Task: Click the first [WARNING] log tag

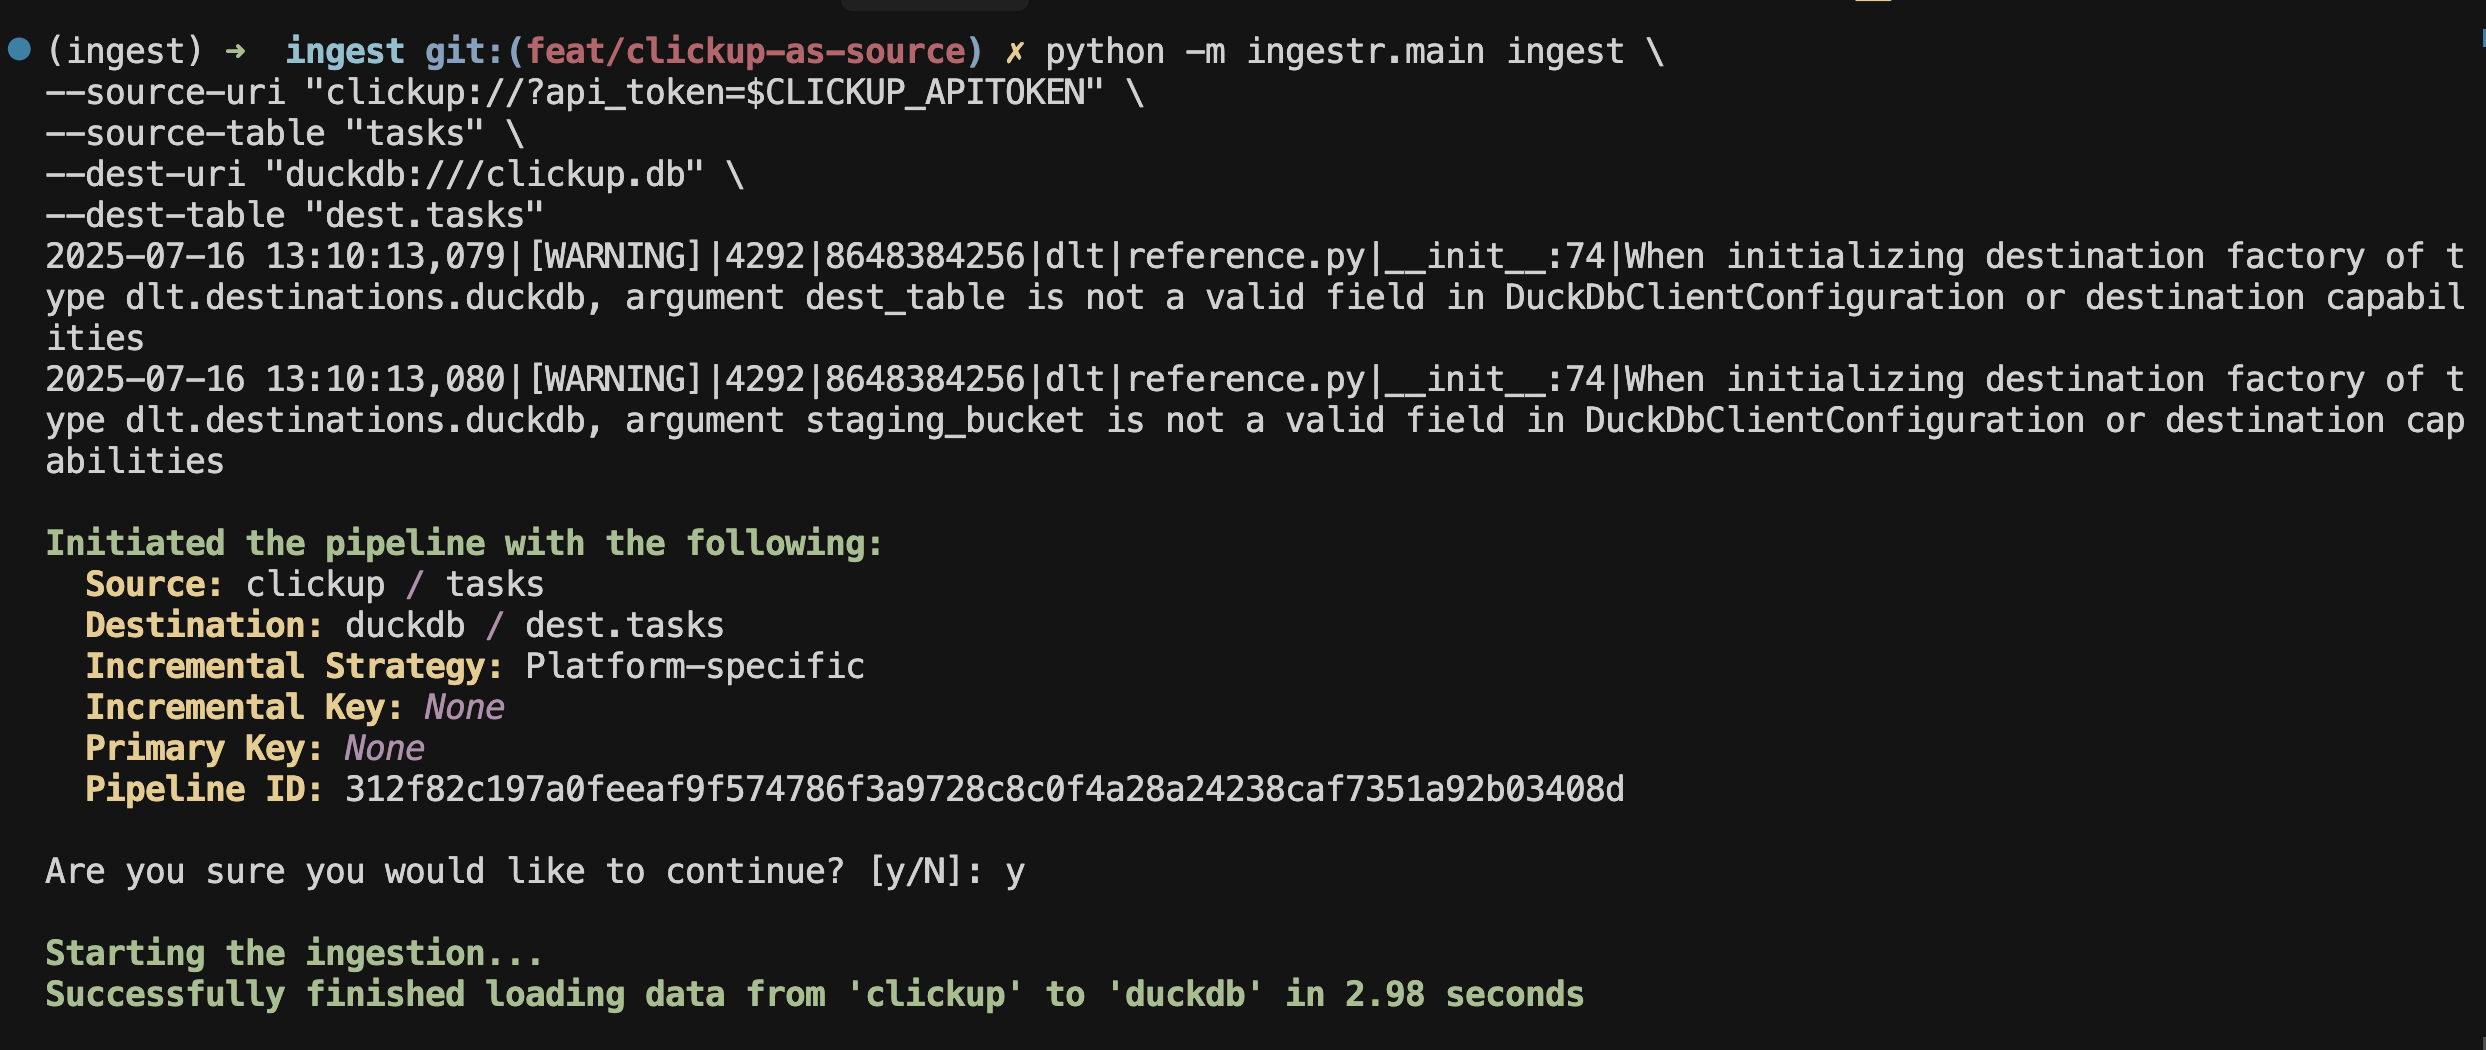Action: 615,257
